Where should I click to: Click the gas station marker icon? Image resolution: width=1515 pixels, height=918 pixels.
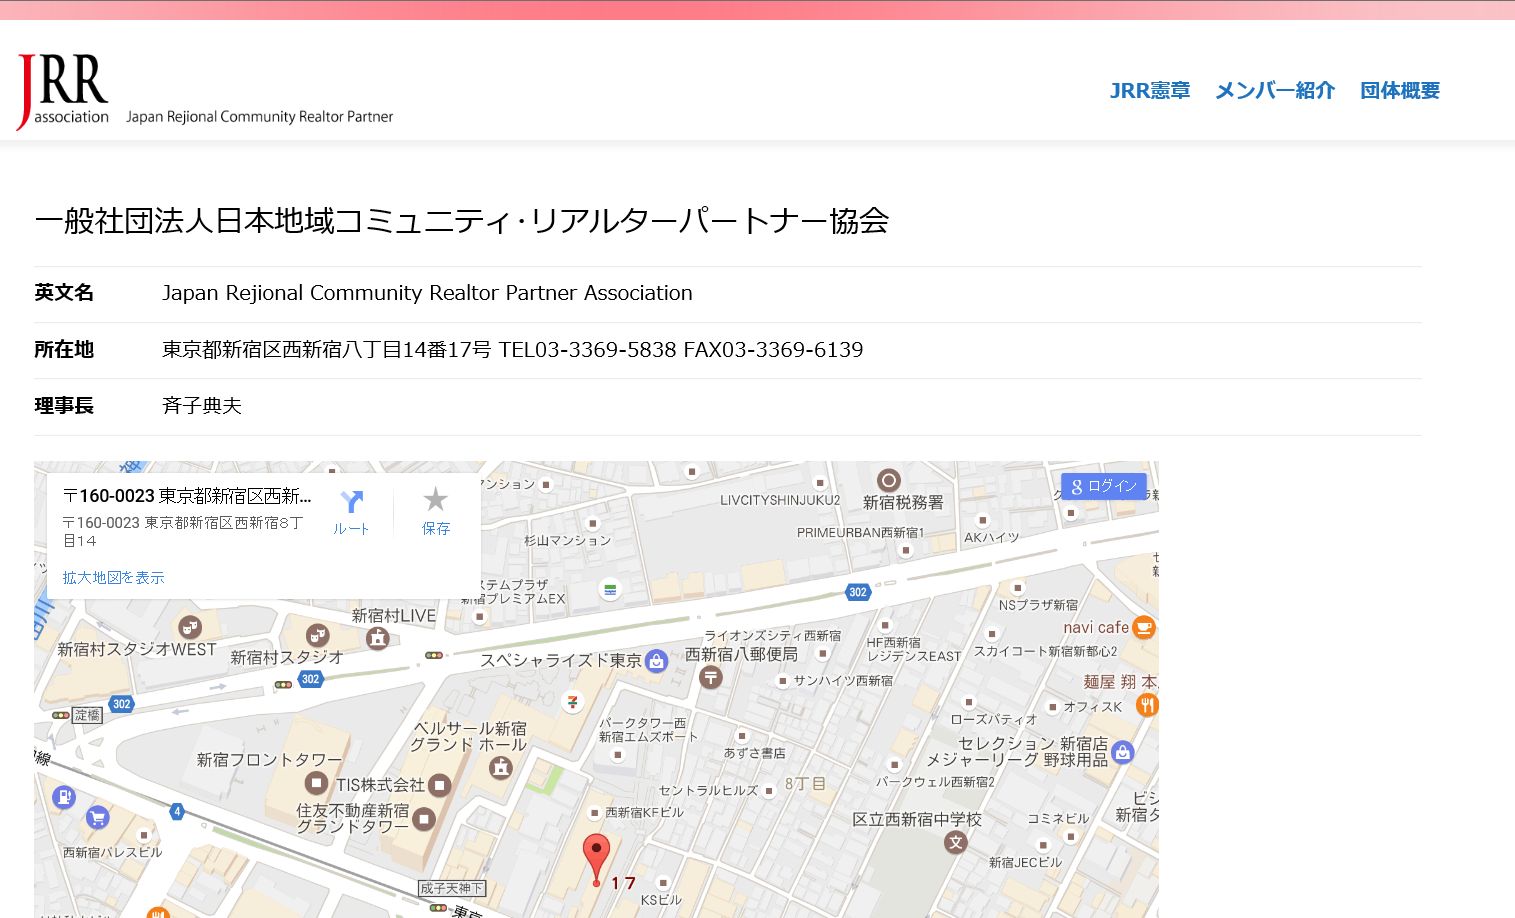point(63,797)
